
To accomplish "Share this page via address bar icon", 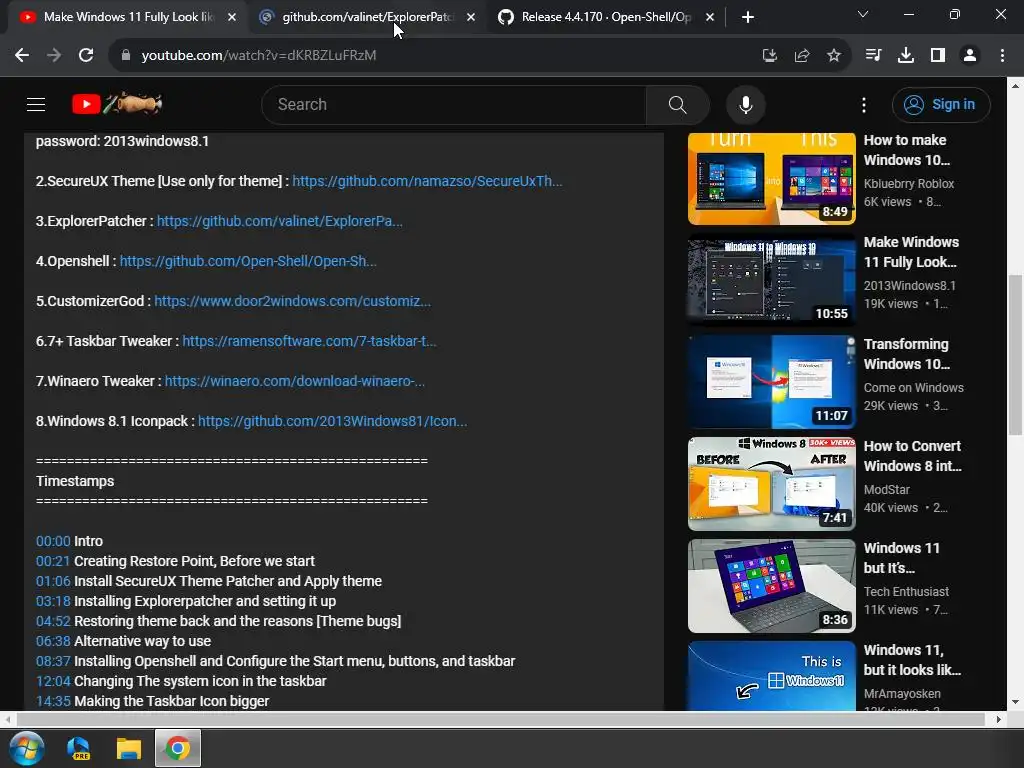I will pos(802,56).
